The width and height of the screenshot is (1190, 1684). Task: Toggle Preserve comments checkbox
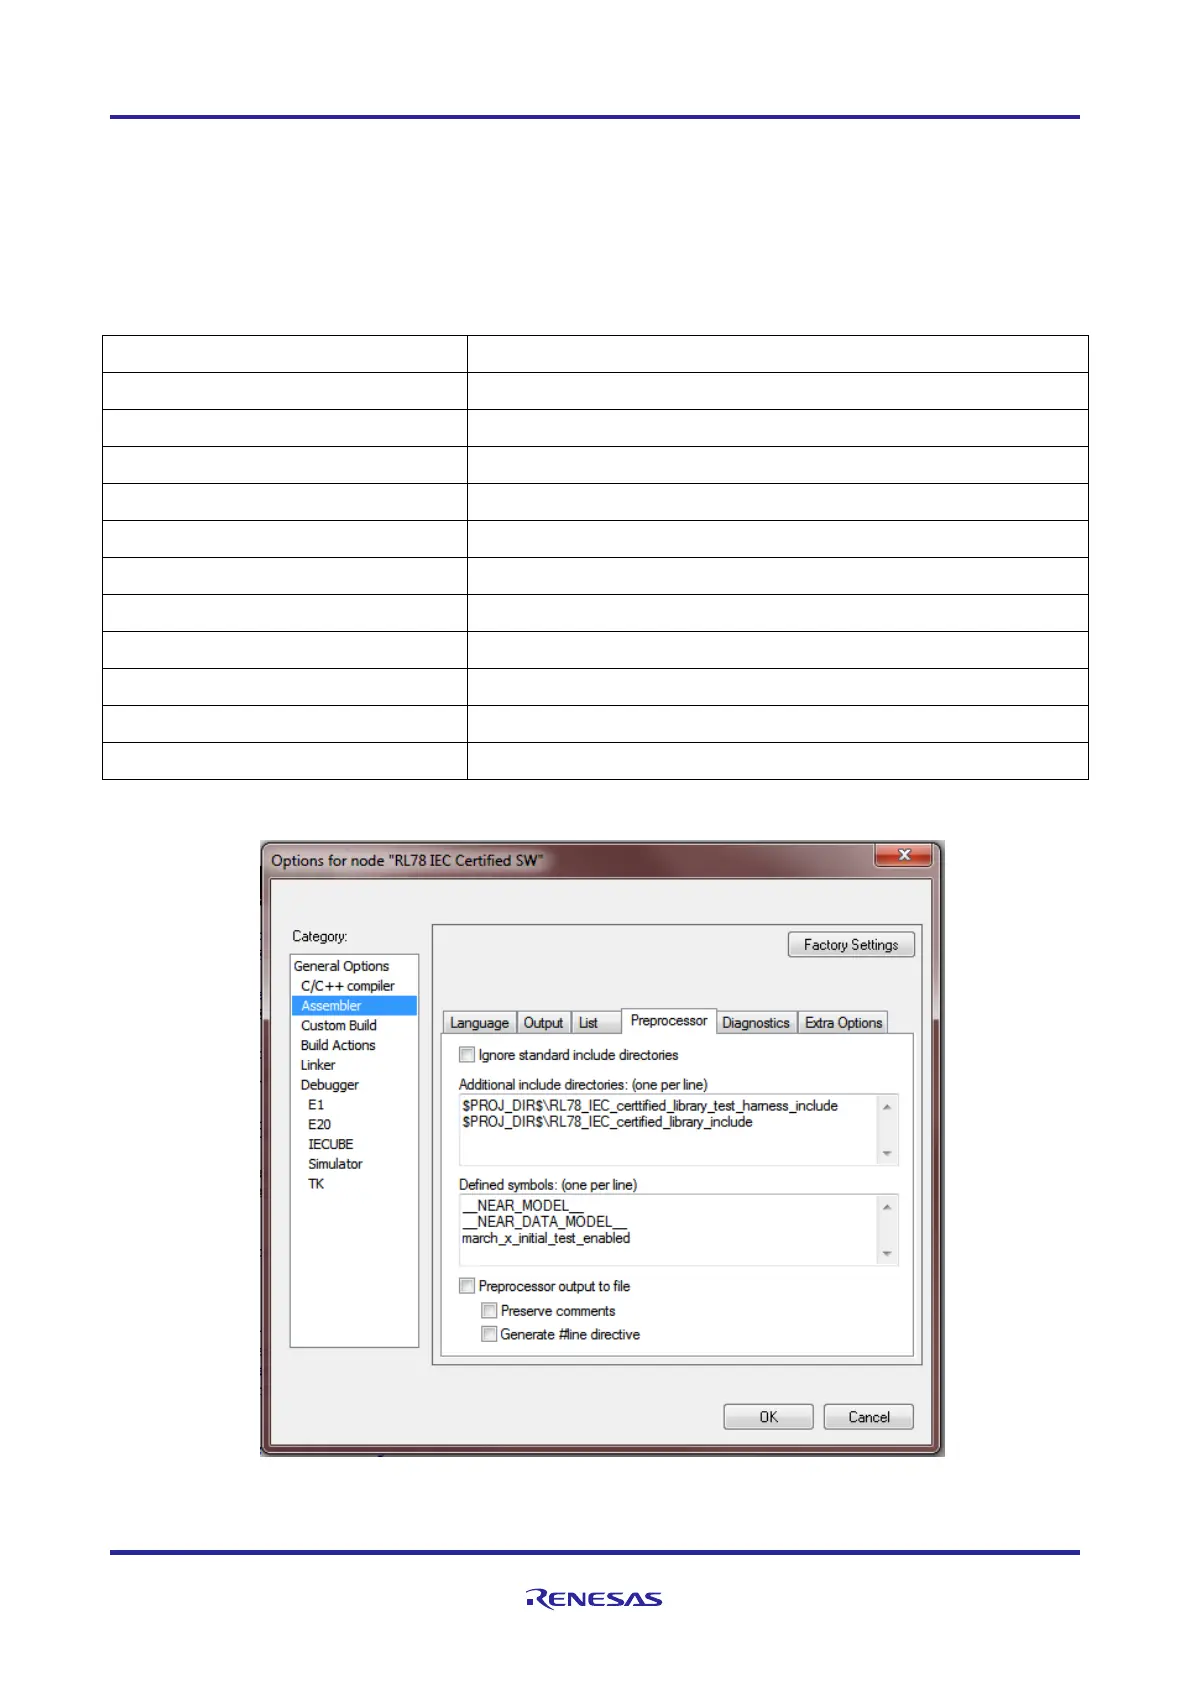[x=489, y=1311]
